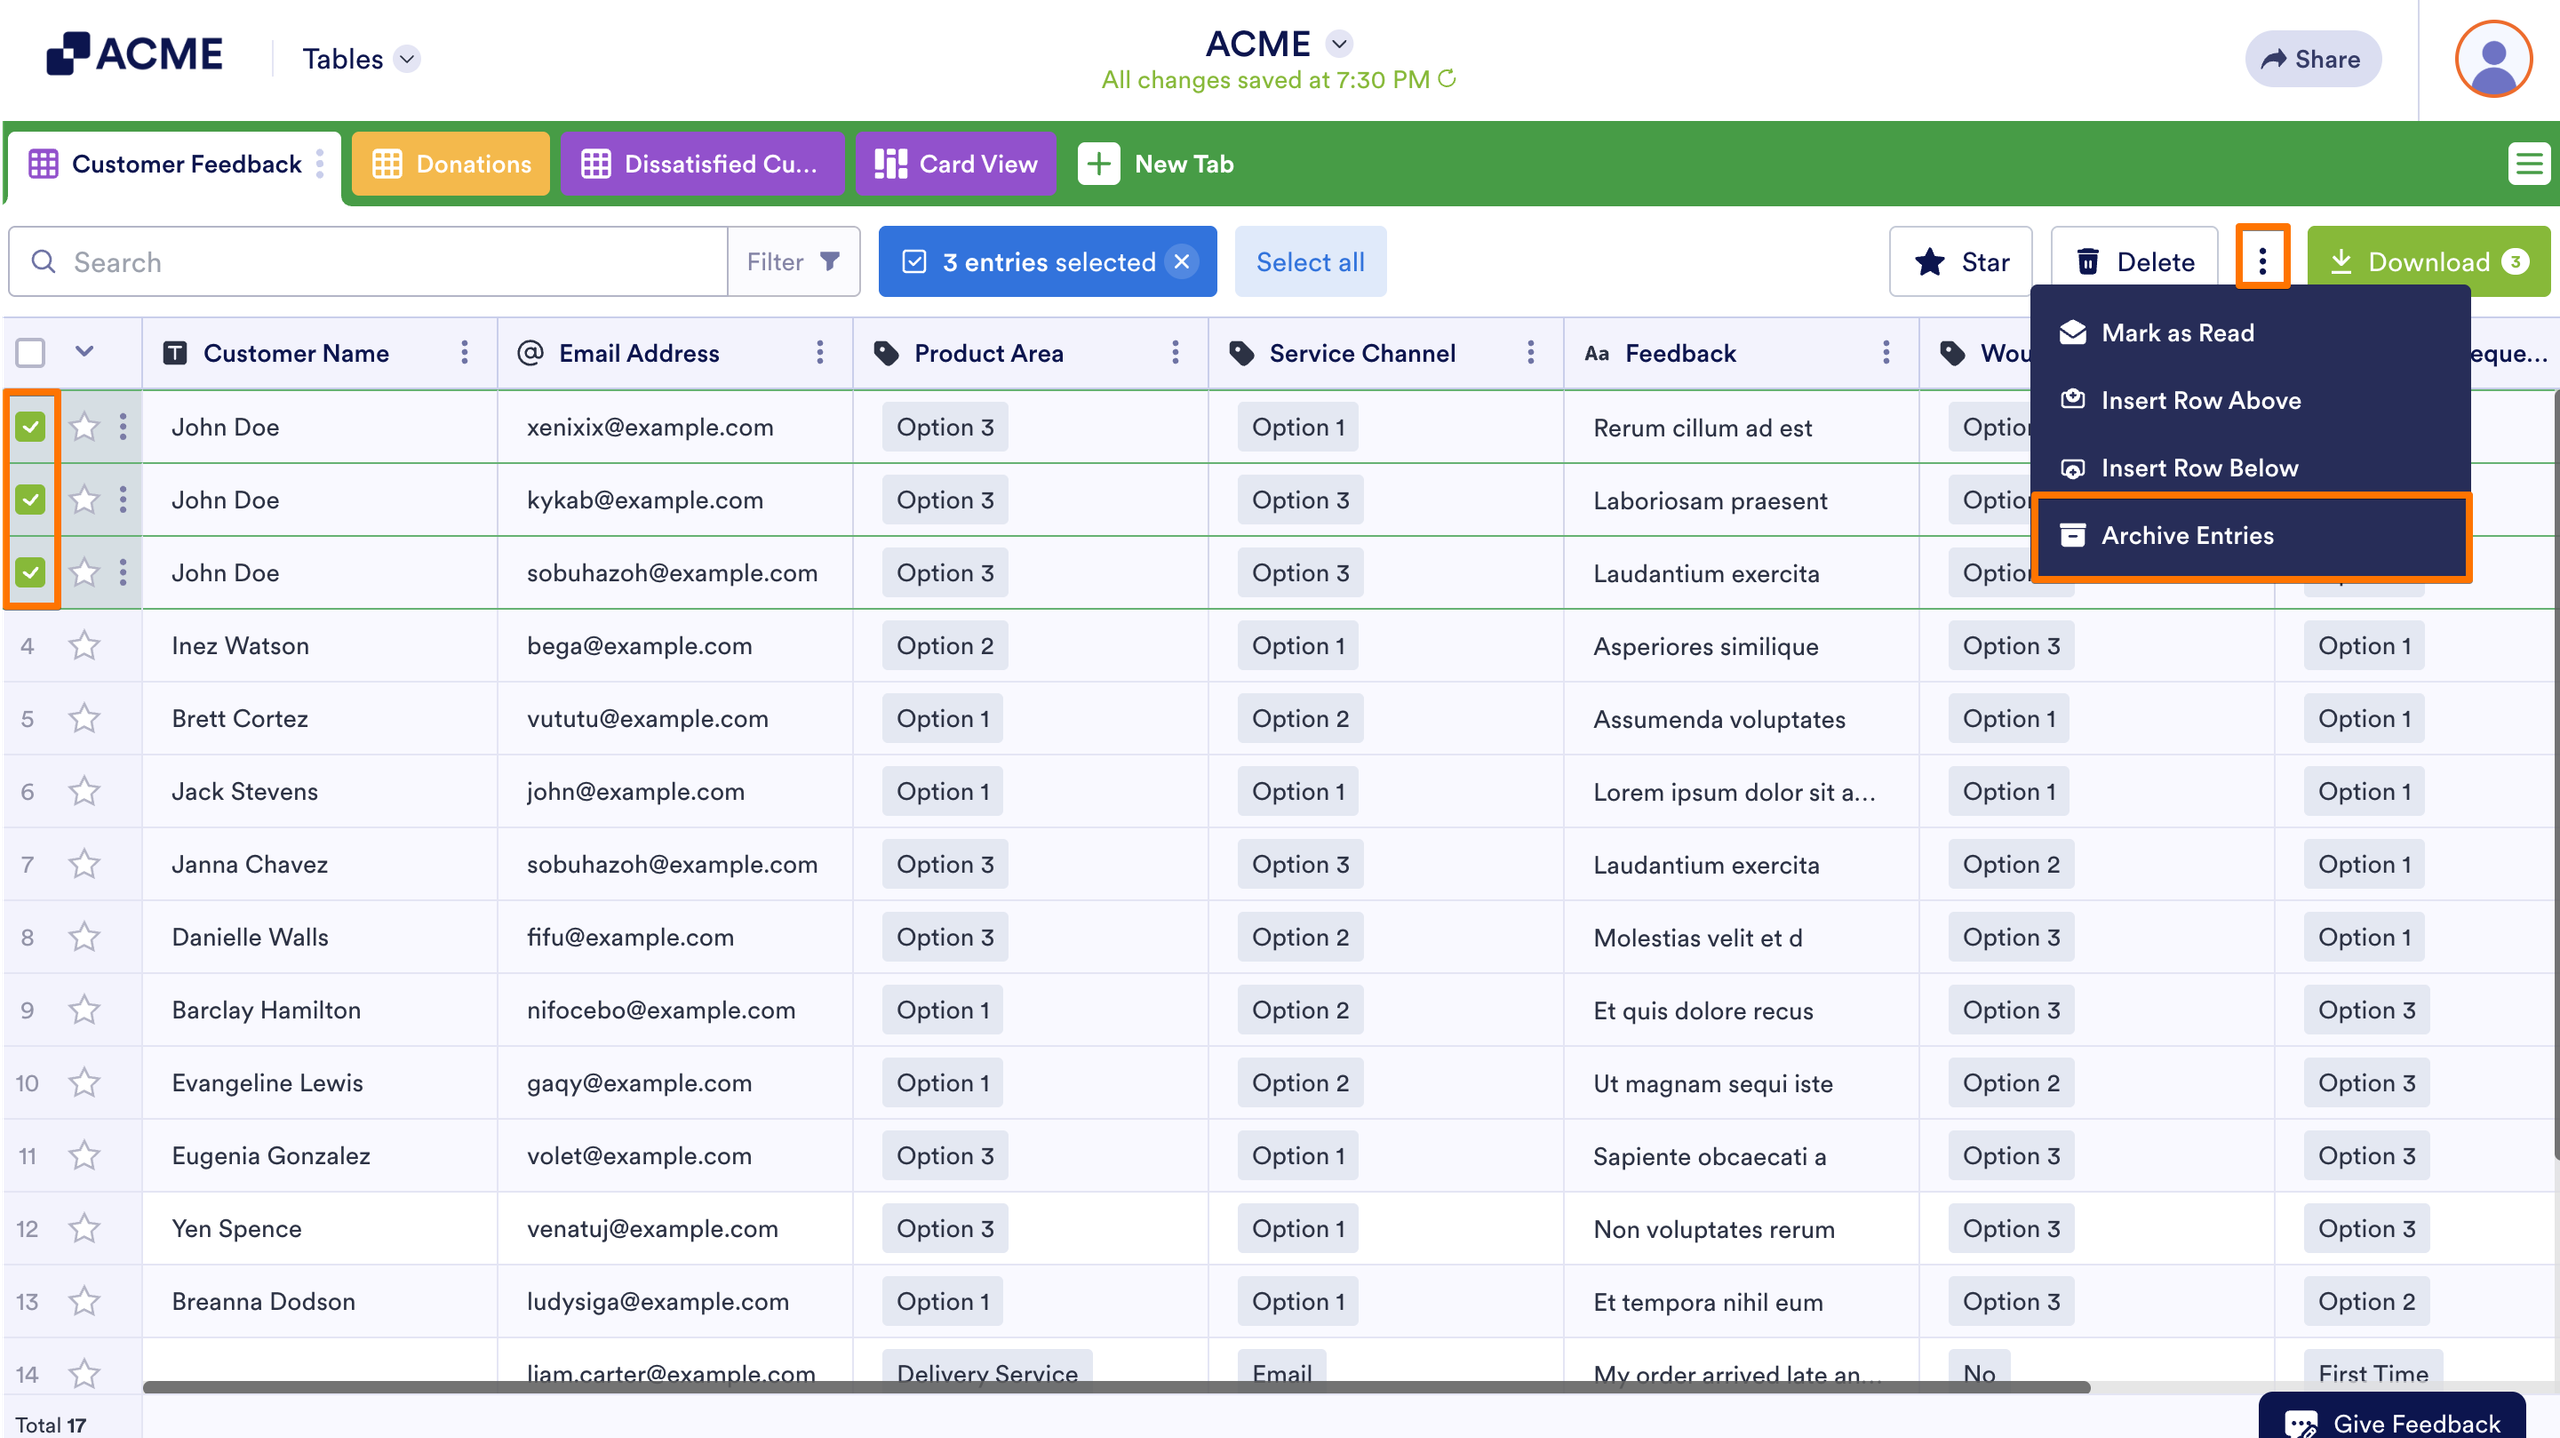Open the toolbar three-dot more actions menu

pos(2262,261)
